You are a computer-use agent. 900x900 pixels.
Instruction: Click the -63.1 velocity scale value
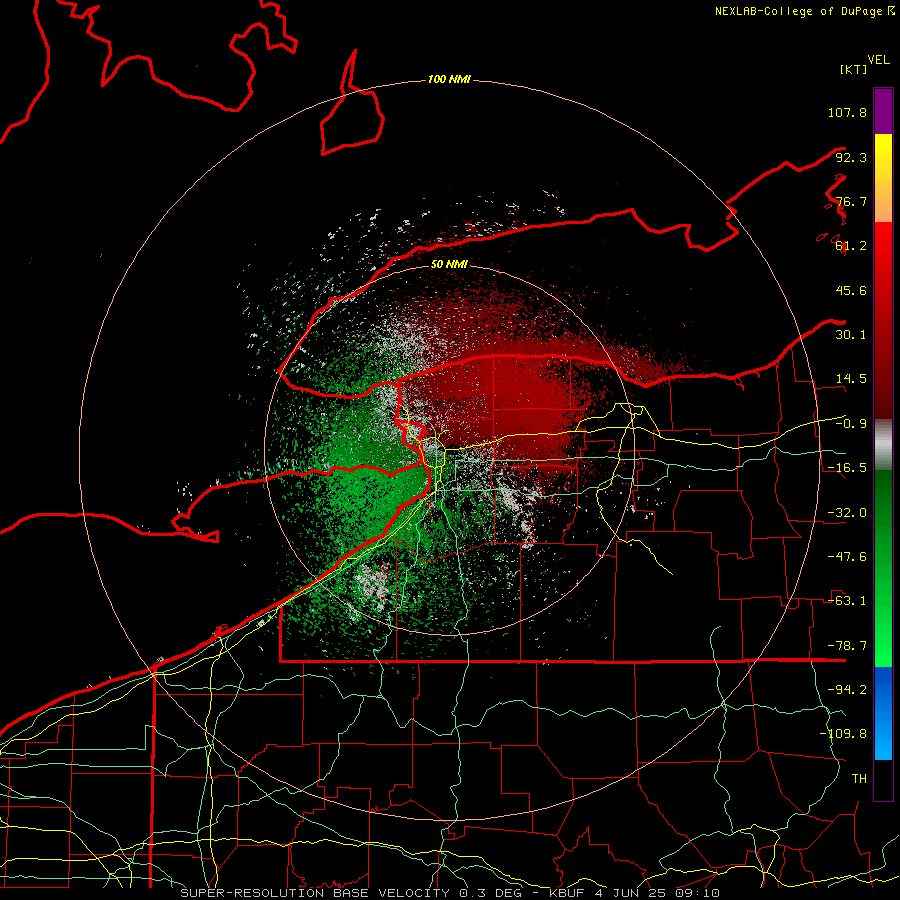click(847, 601)
